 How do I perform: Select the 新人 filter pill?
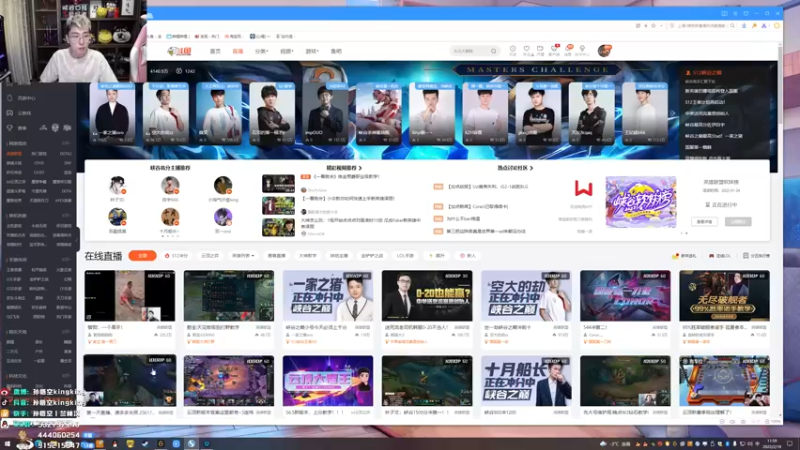click(468, 256)
